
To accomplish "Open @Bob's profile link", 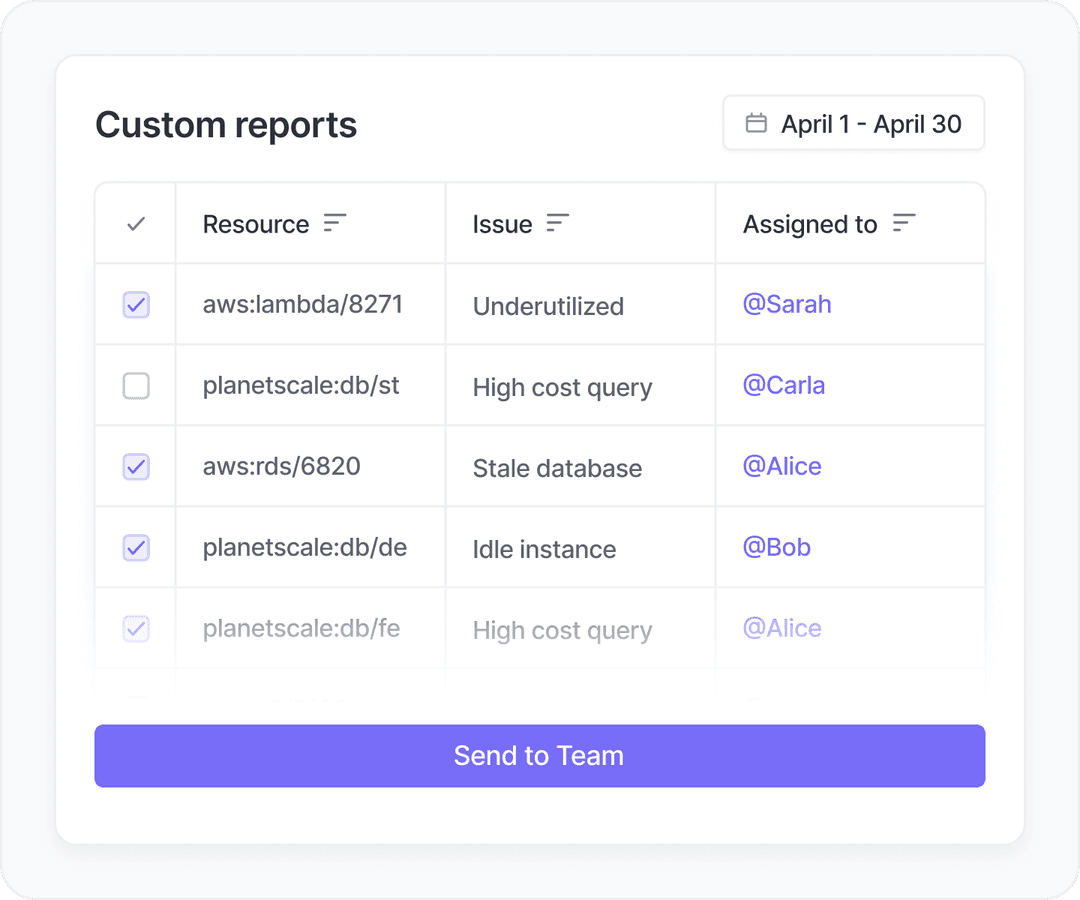I will [777, 548].
